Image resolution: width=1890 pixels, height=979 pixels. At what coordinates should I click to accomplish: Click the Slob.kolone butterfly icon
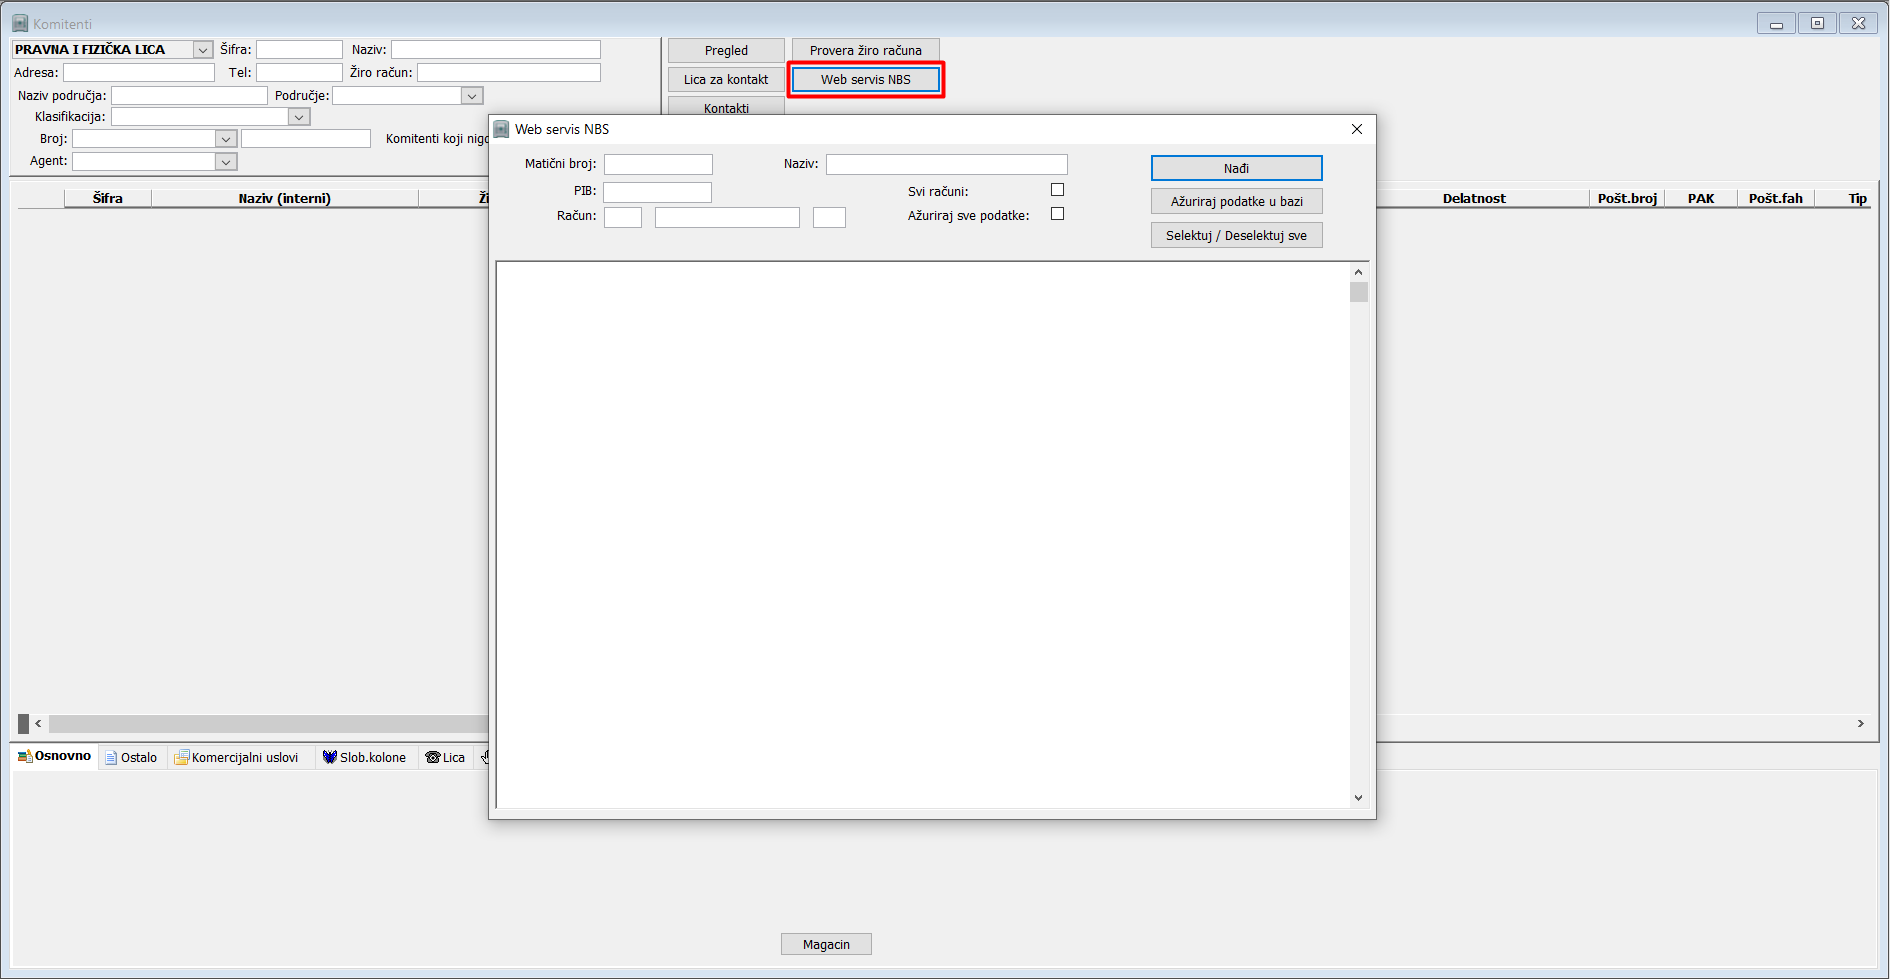329,757
